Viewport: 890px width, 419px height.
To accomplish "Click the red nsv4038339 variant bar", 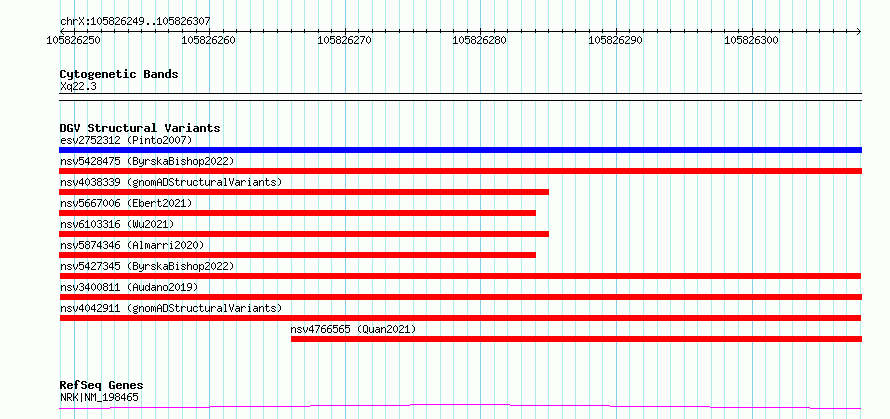I will pos(304,192).
